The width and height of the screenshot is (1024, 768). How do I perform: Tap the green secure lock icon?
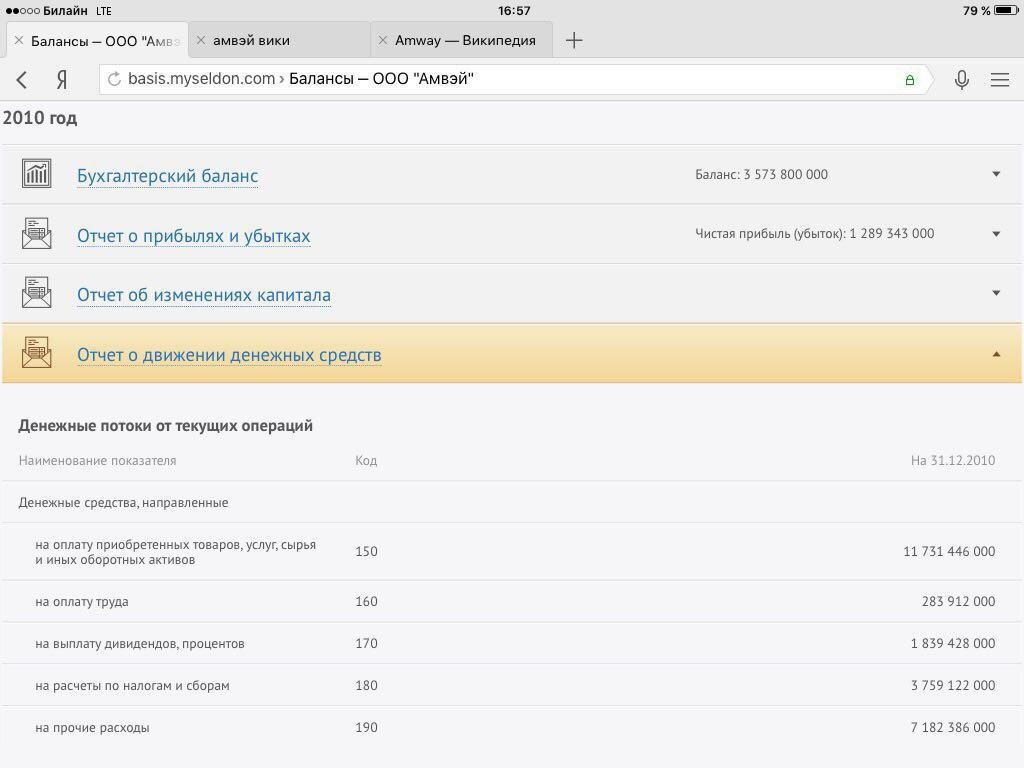(909, 80)
